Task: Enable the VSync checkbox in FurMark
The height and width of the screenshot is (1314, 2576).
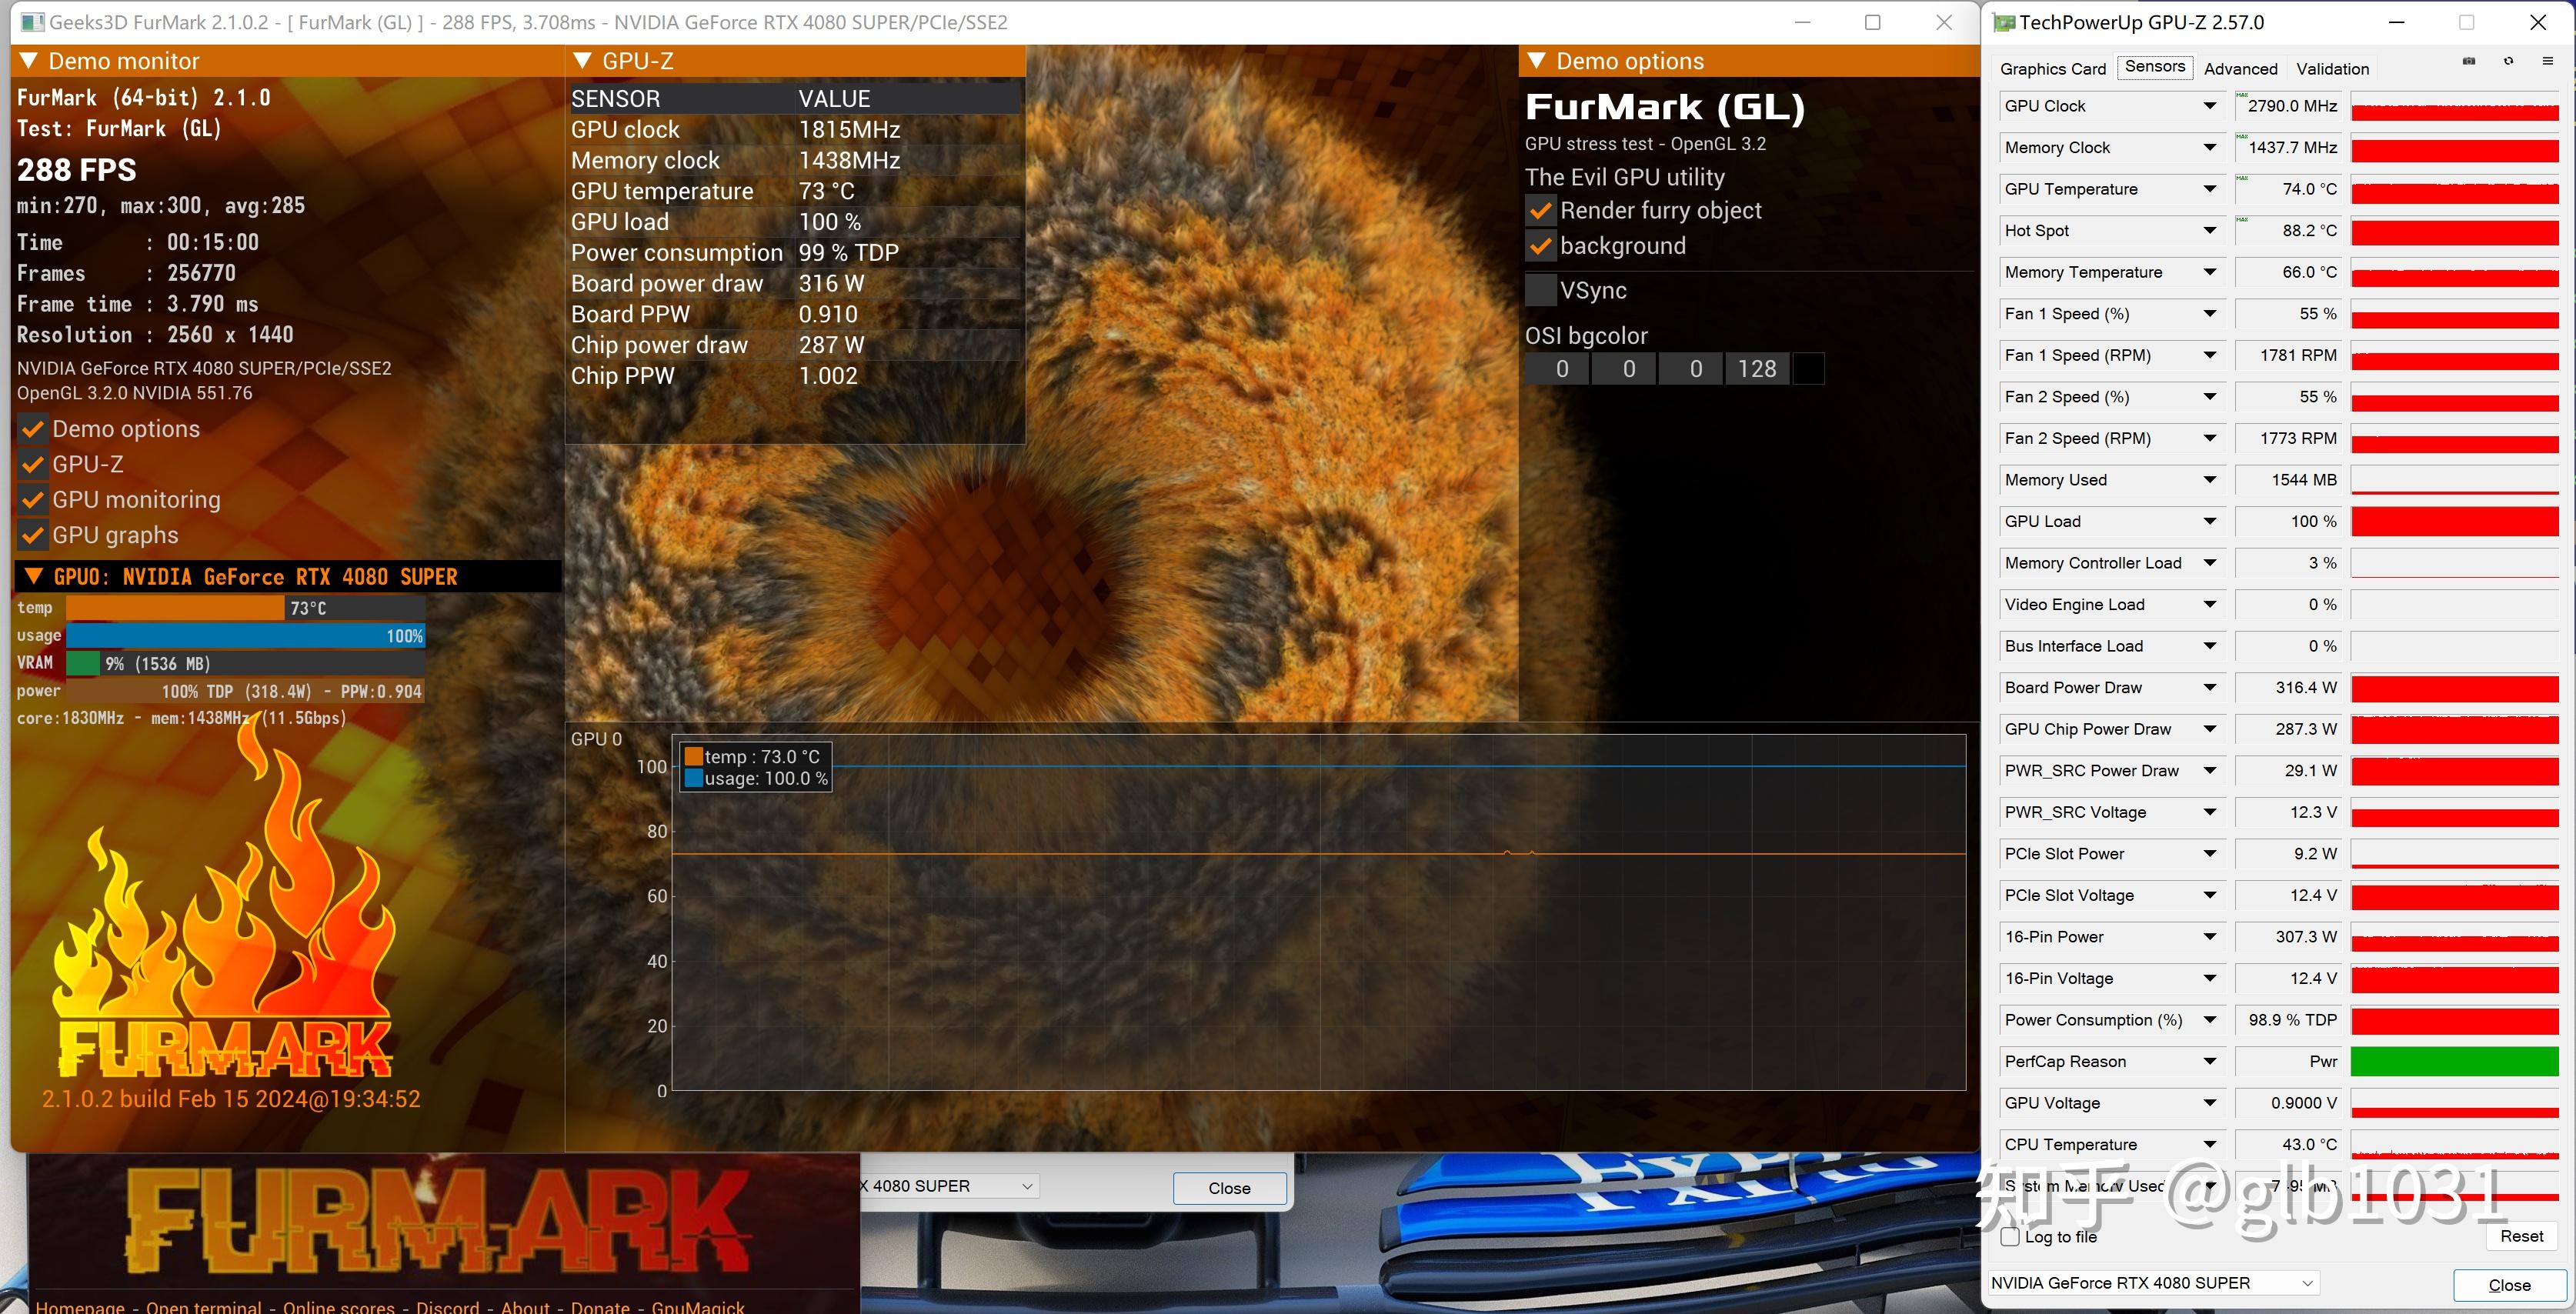Action: pyautogui.click(x=1537, y=288)
